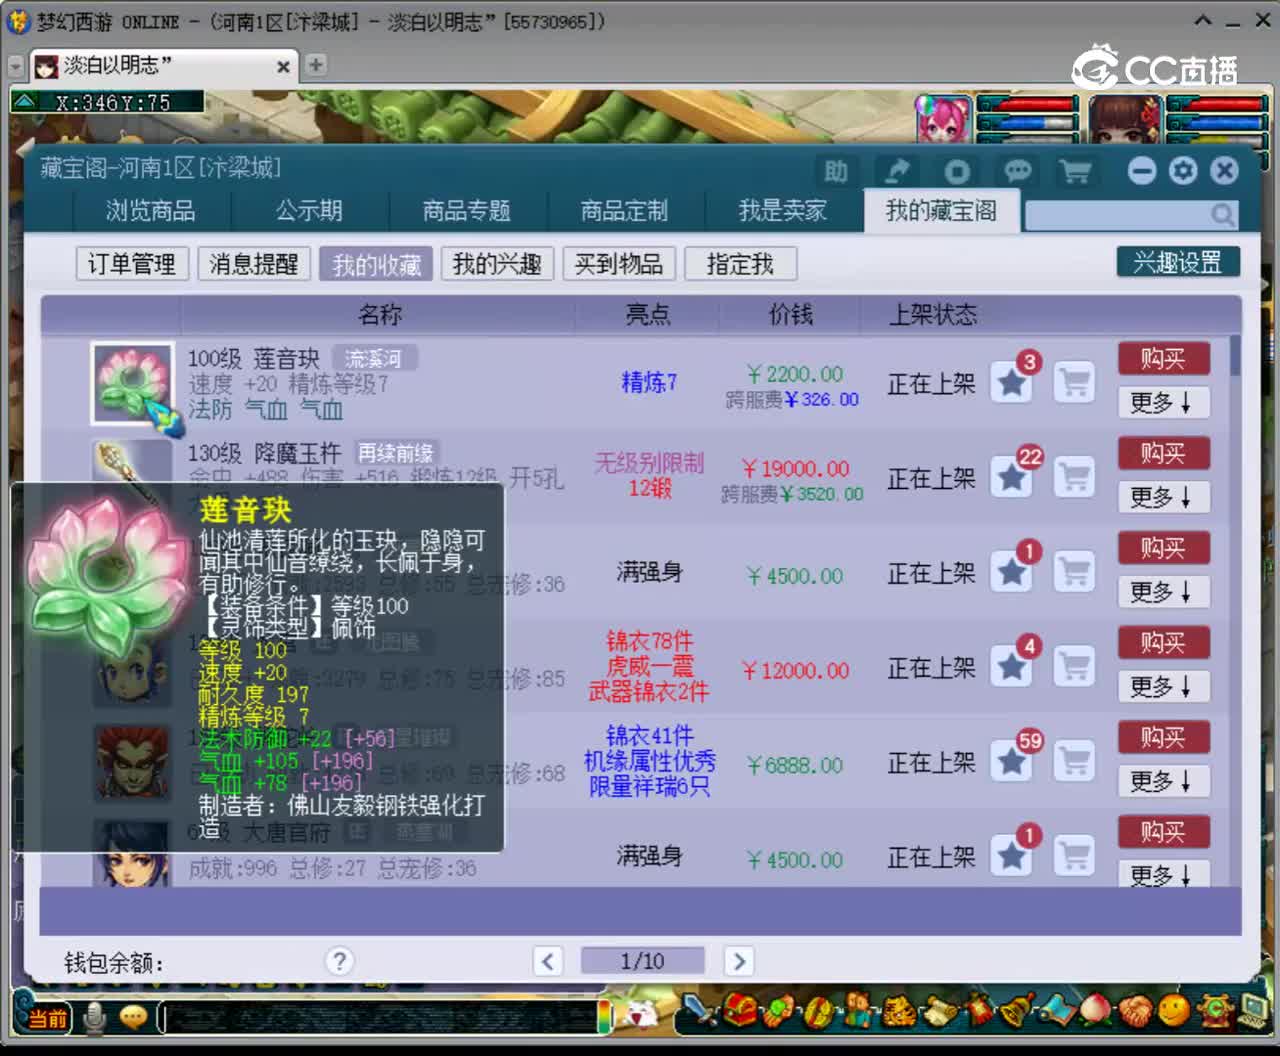Open the 买到物品 sub-tab
This screenshot has height=1056, width=1280.
pyautogui.click(x=619, y=264)
